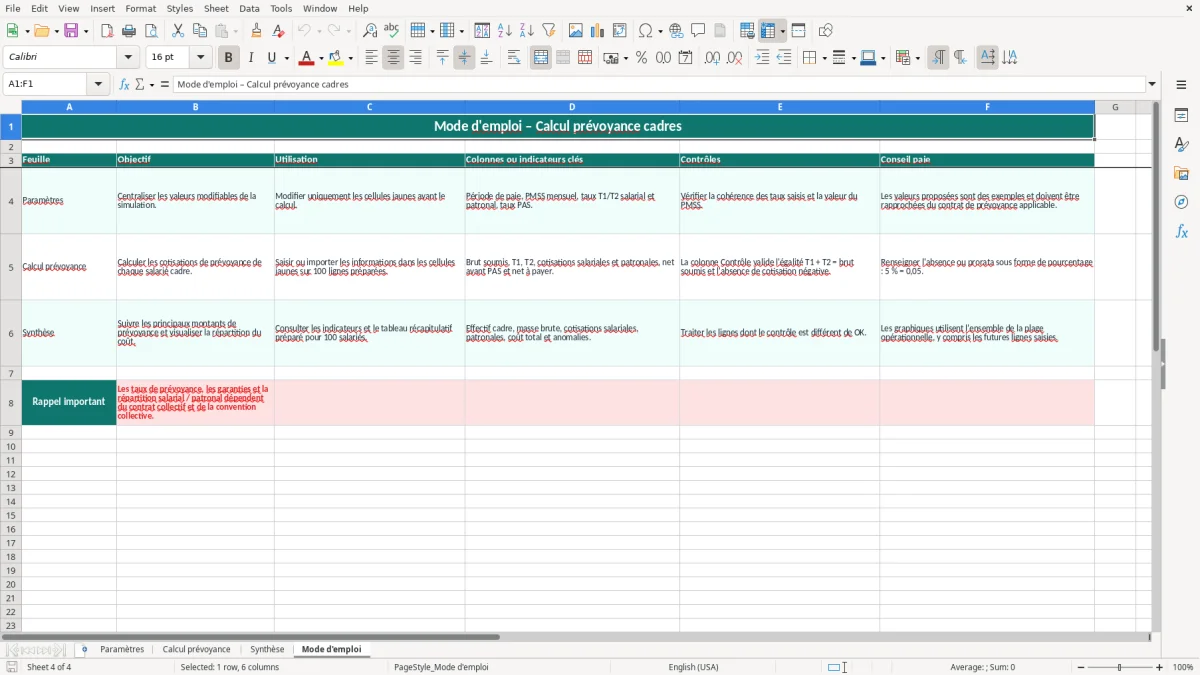Open the Tools menu
Screen dimensions: 1200x675
(x=281, y=8)
